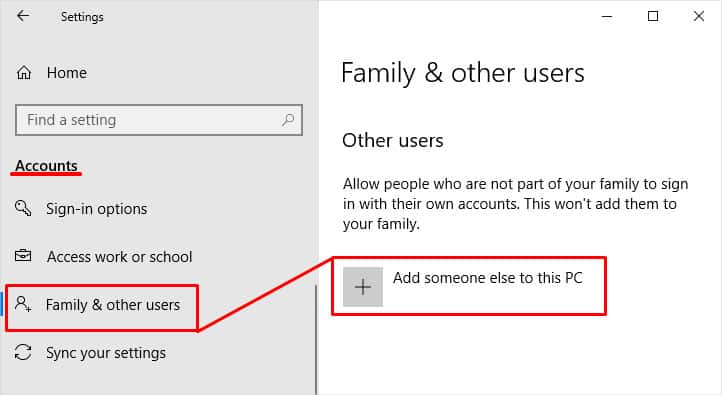The width and height of the screenshot is (722, 395).
Task: Click the circular arrows Sync icon
Action: tap(23, 353)
